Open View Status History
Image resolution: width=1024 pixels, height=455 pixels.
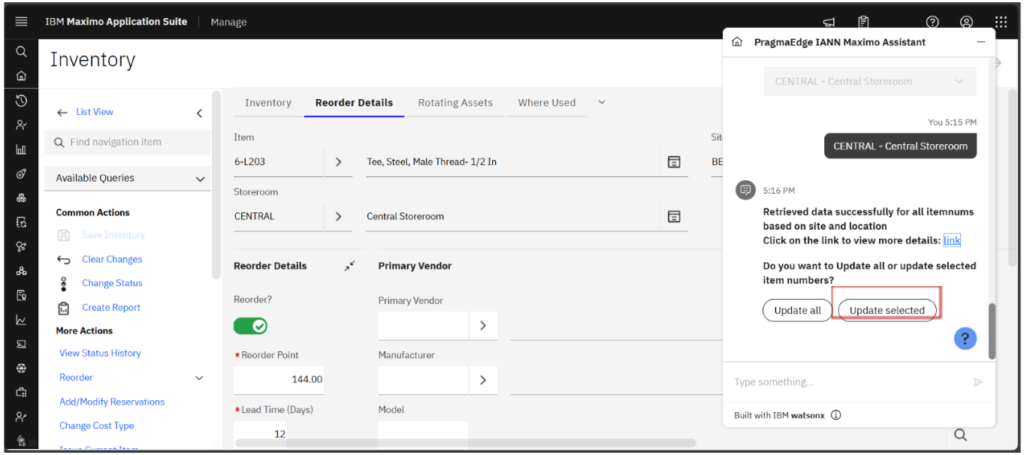(100, 353)
